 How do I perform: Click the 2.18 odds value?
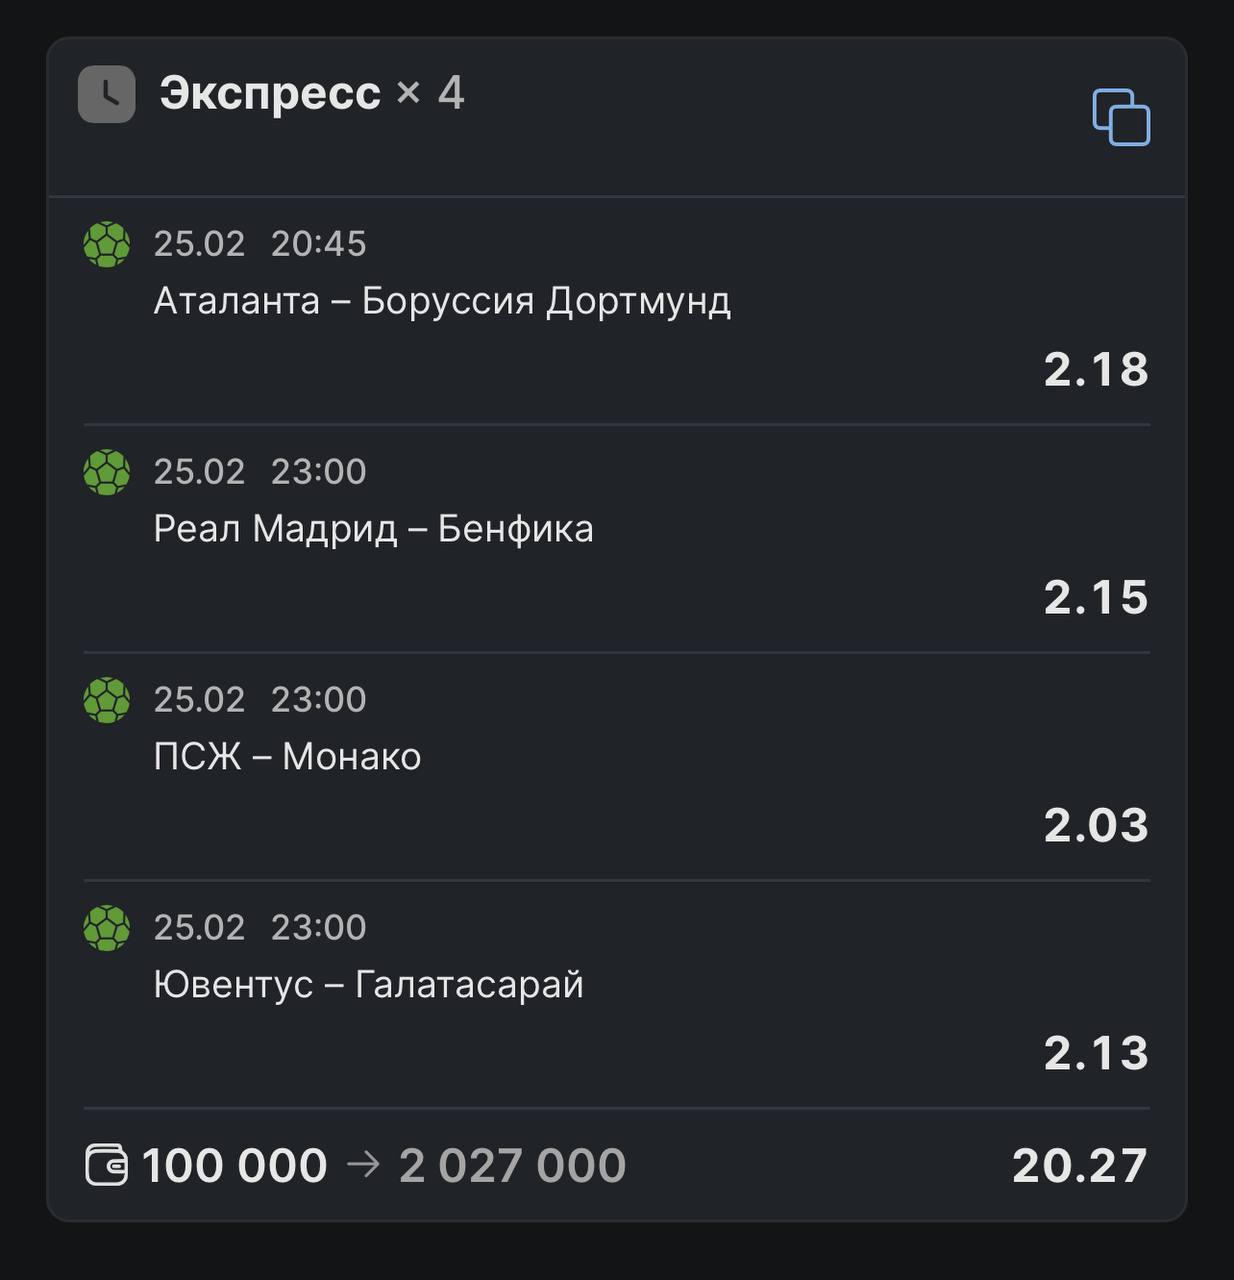(x=1096, y=370)
